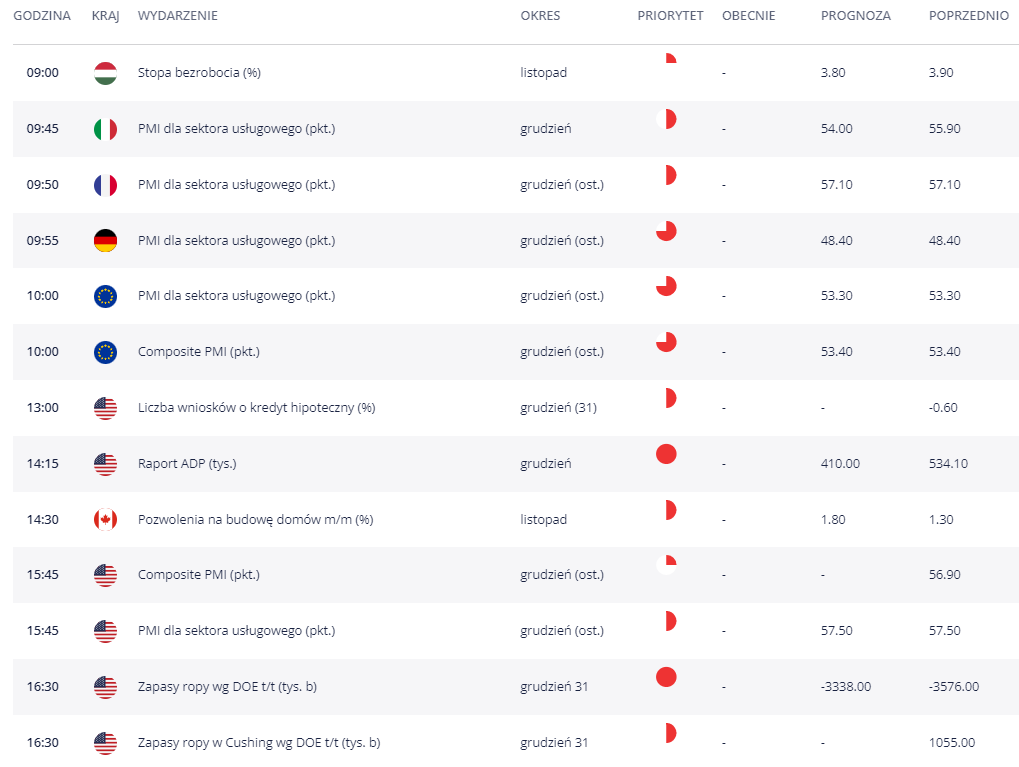Click the German flag icon at 09:55
The width and height of the screenshot is (1019, 767).
[105, 240]
